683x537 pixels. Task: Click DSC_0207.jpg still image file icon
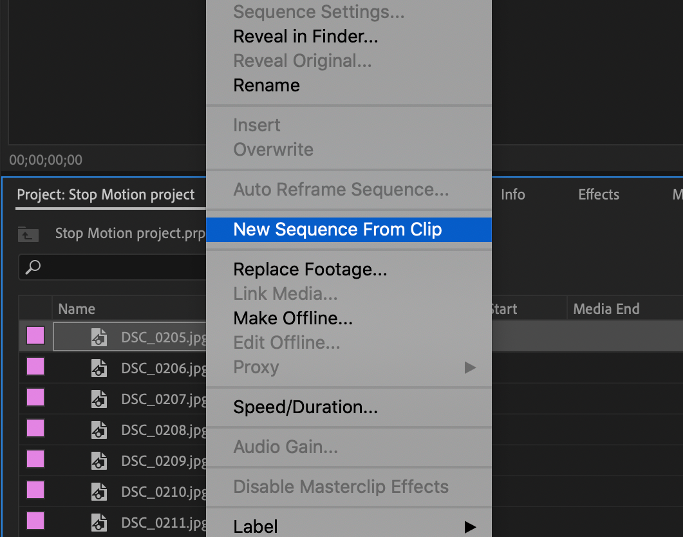(x=99, y=399)
